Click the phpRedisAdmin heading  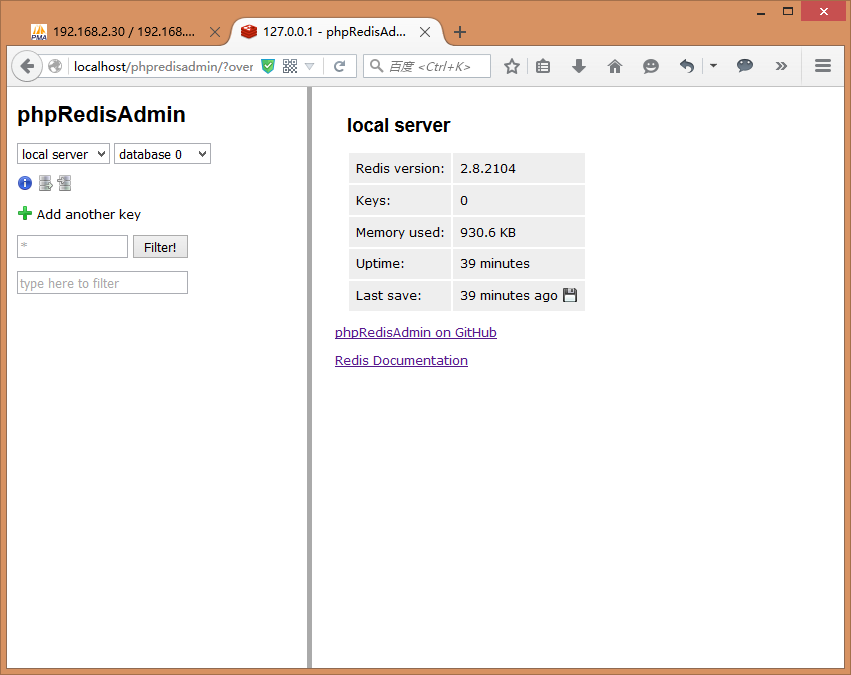point(101,114)
